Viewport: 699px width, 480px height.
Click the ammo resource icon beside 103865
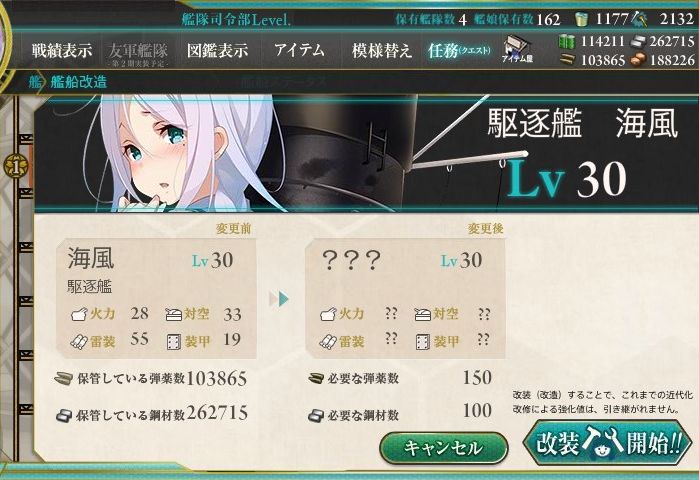point(567,60)
